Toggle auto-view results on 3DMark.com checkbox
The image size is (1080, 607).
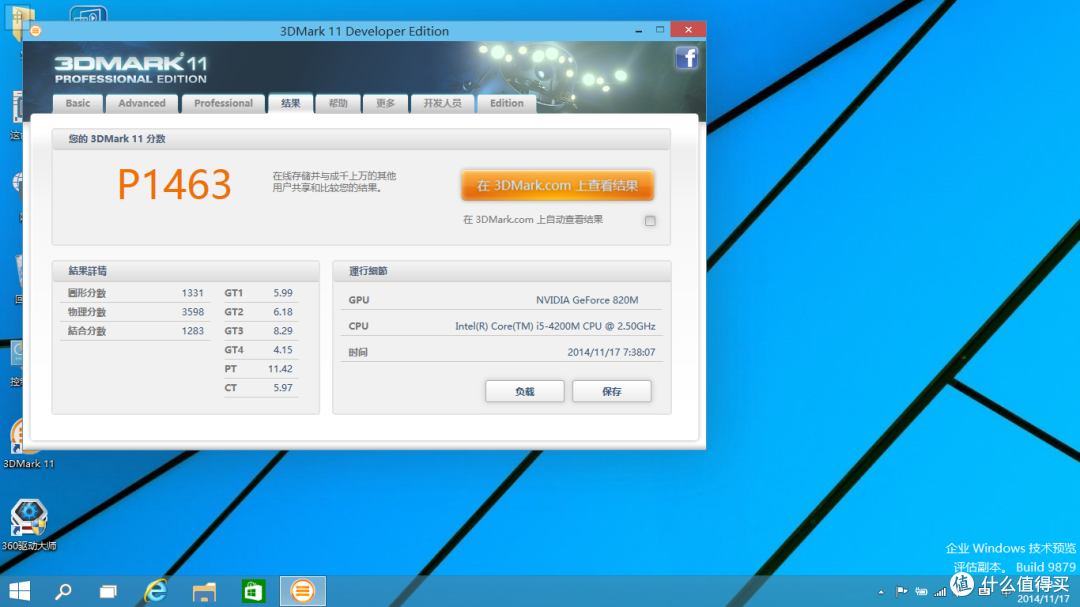click(650, 220)
